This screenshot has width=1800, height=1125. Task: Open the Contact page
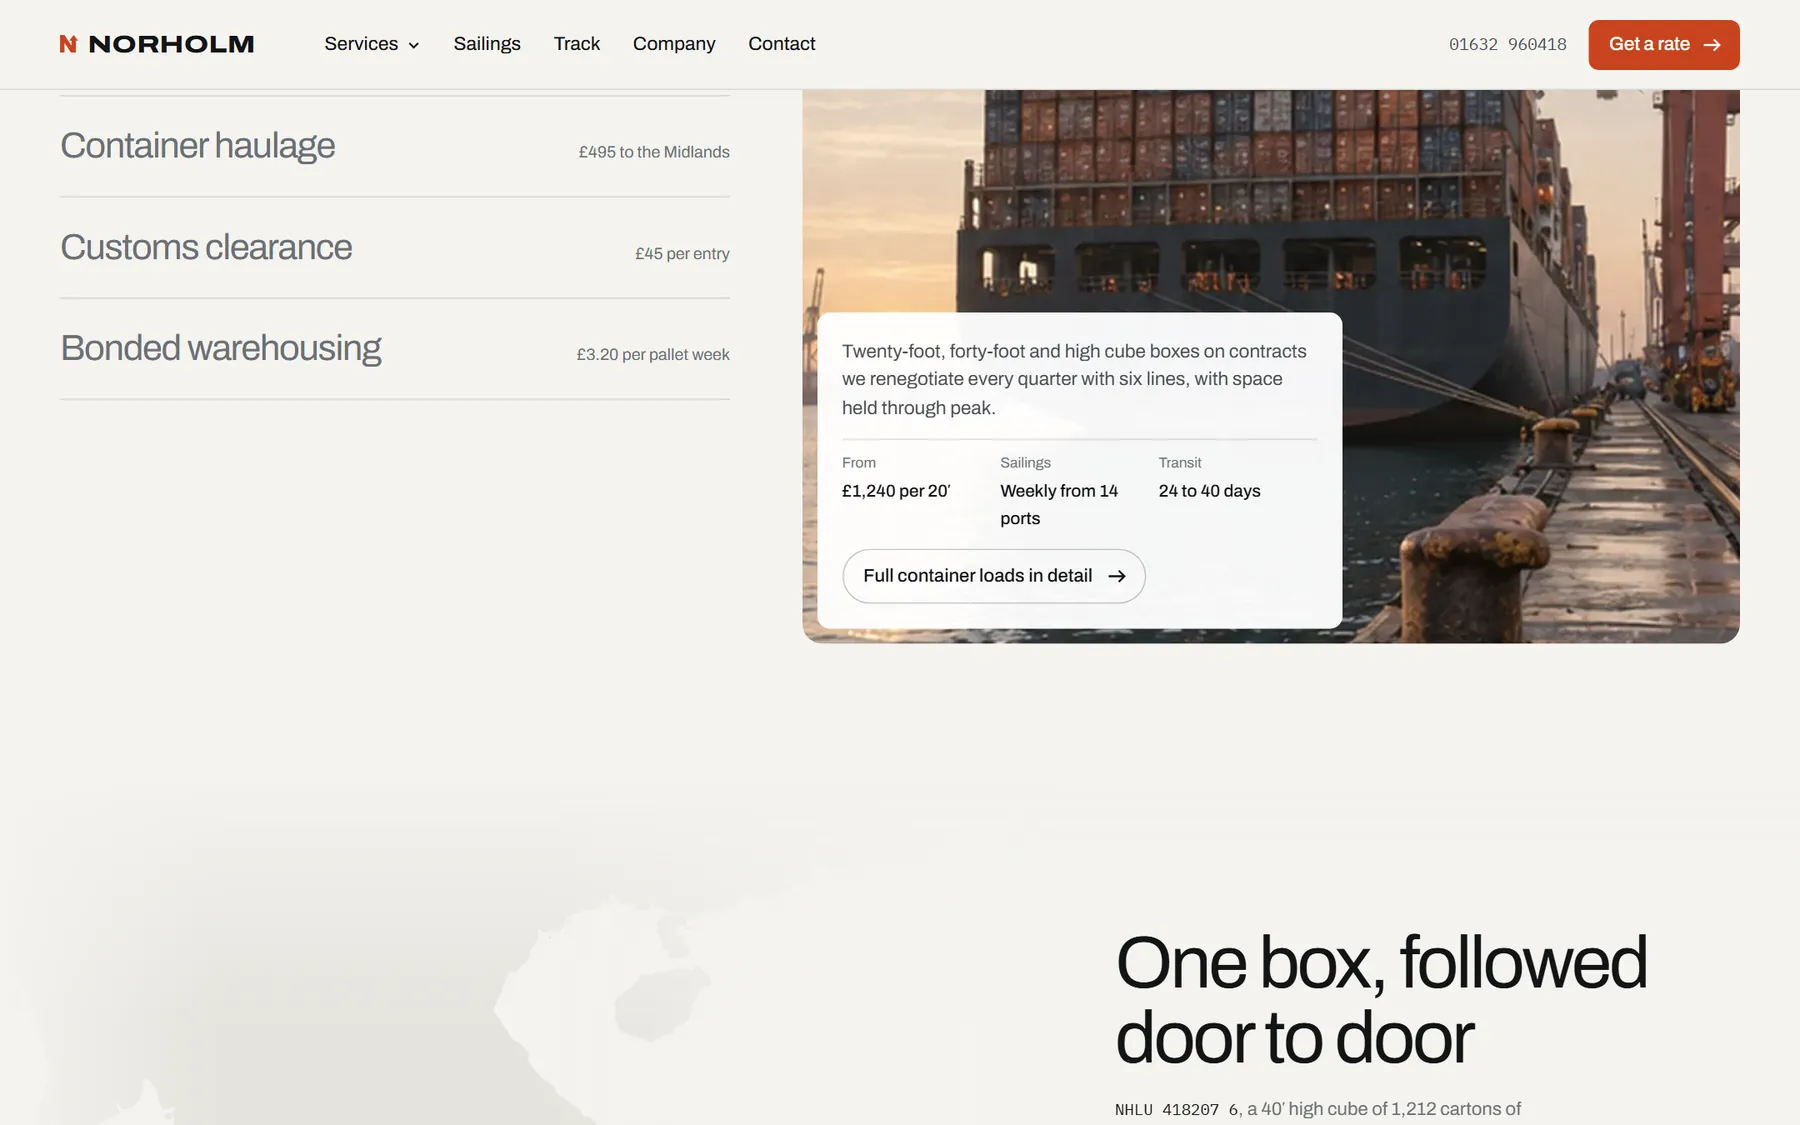pyautogui.click(x=782, y=44)
